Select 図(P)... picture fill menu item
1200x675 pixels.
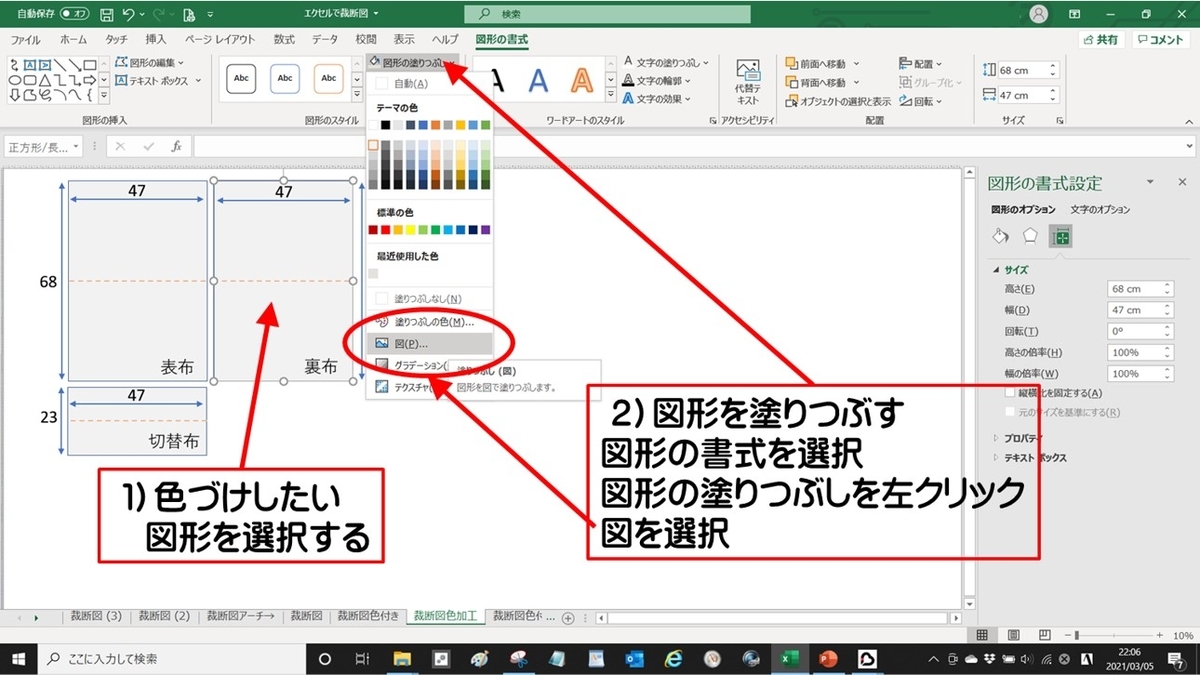(x=429, y=343)
